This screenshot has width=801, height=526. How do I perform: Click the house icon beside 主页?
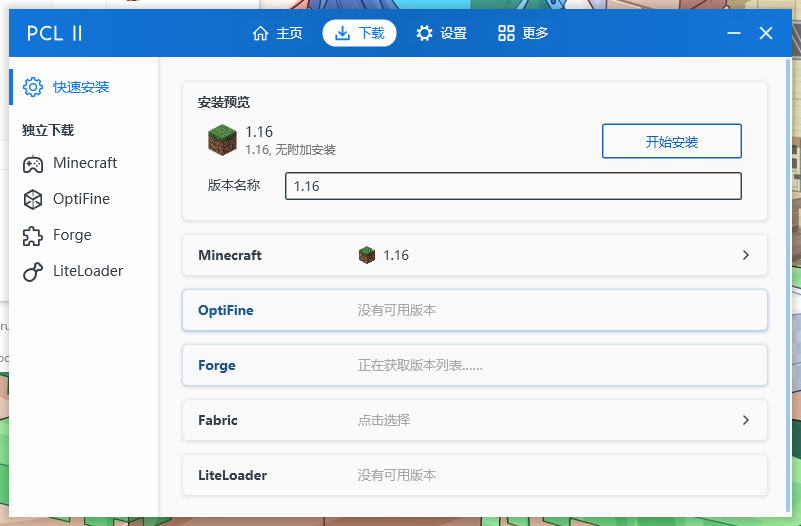point(261,33)
